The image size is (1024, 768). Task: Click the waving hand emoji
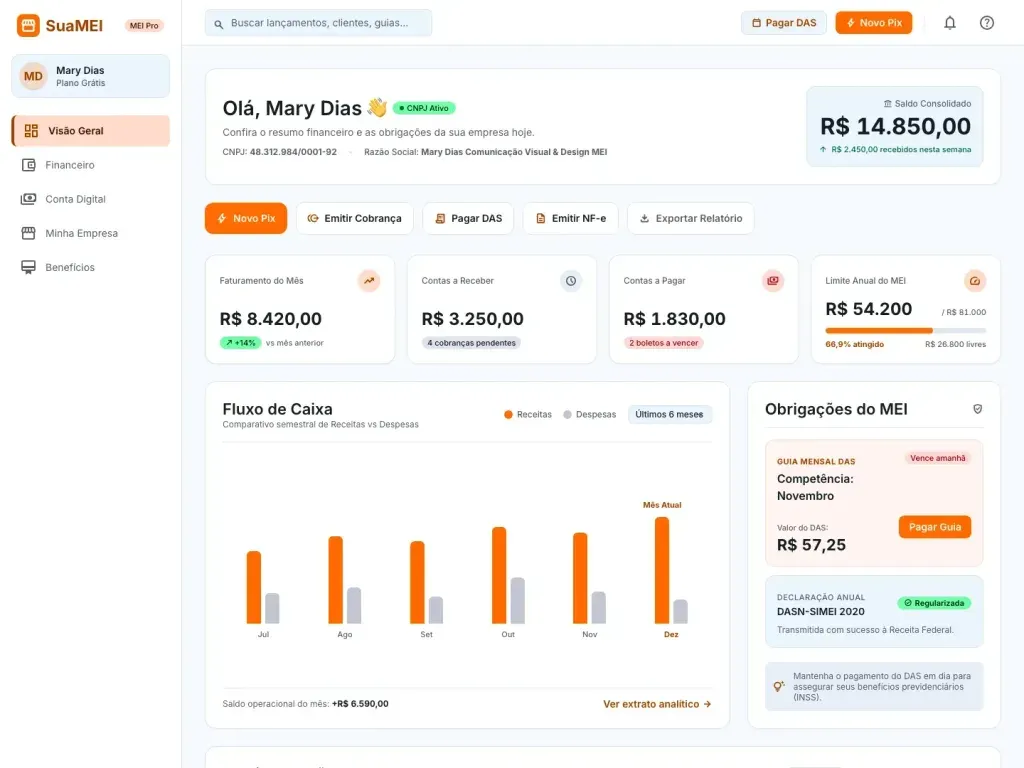377,107
